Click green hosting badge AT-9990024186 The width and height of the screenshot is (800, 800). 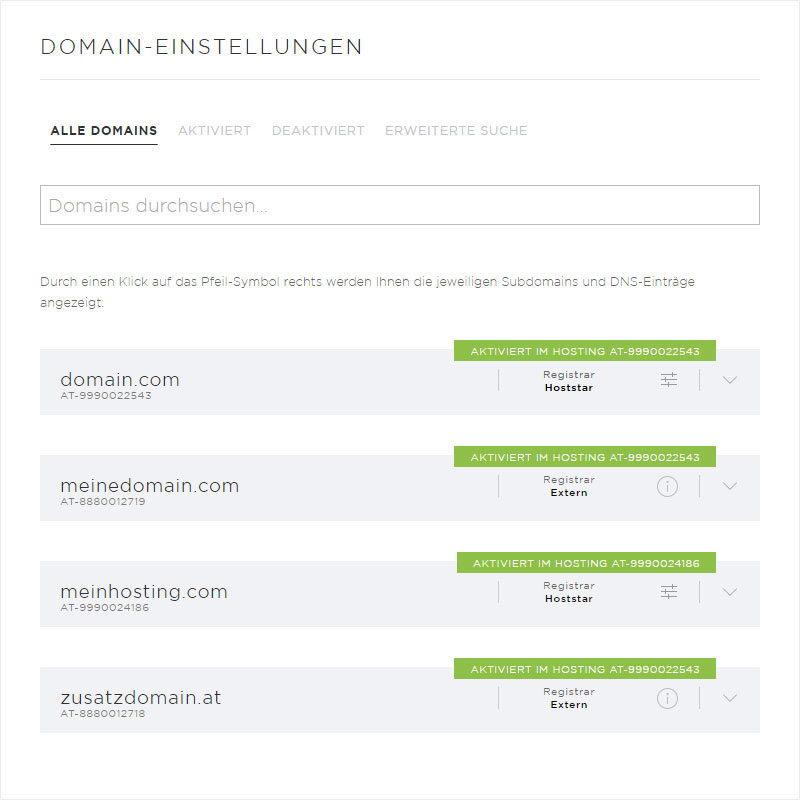pos(586,563)
